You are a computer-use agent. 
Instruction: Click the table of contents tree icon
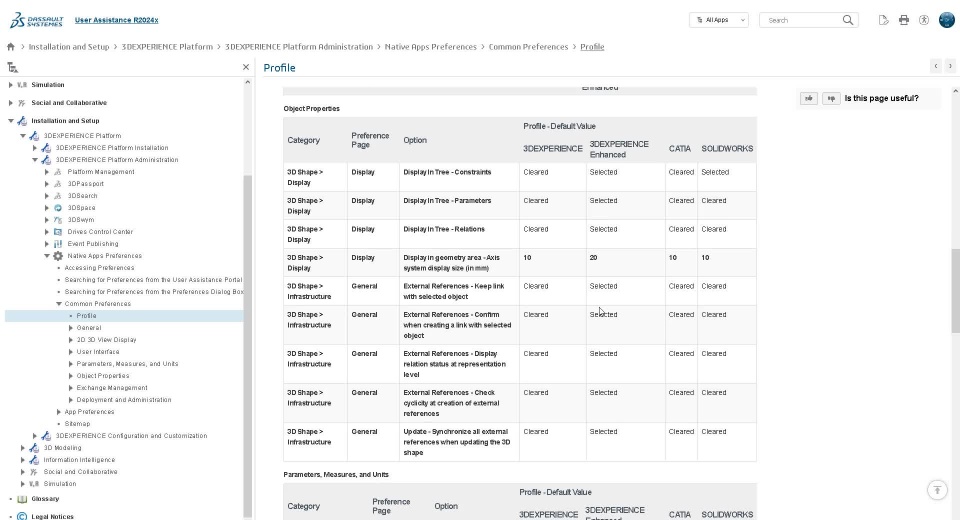[x=12, y=67]
